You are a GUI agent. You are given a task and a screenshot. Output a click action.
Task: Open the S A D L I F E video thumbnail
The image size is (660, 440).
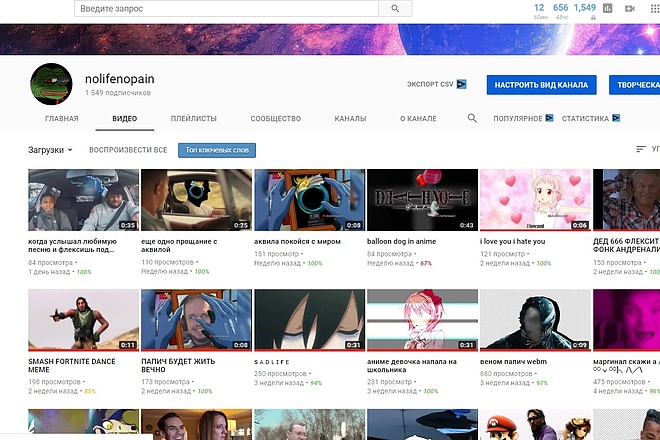309,320
